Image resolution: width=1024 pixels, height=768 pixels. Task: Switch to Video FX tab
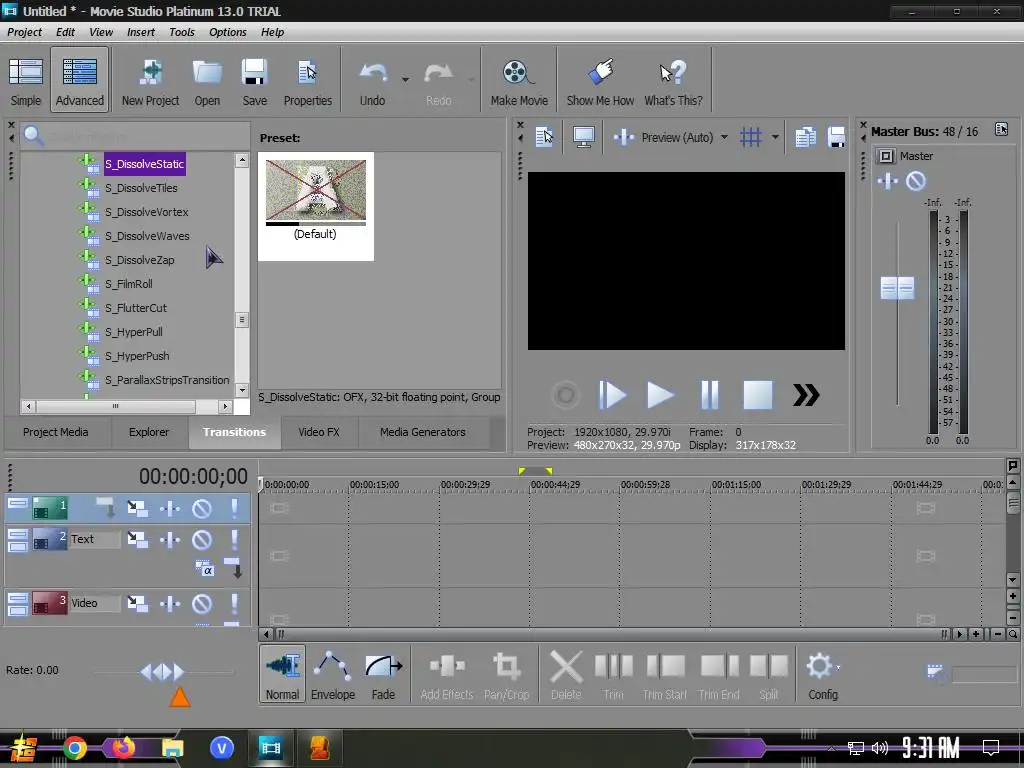point(319,432)
